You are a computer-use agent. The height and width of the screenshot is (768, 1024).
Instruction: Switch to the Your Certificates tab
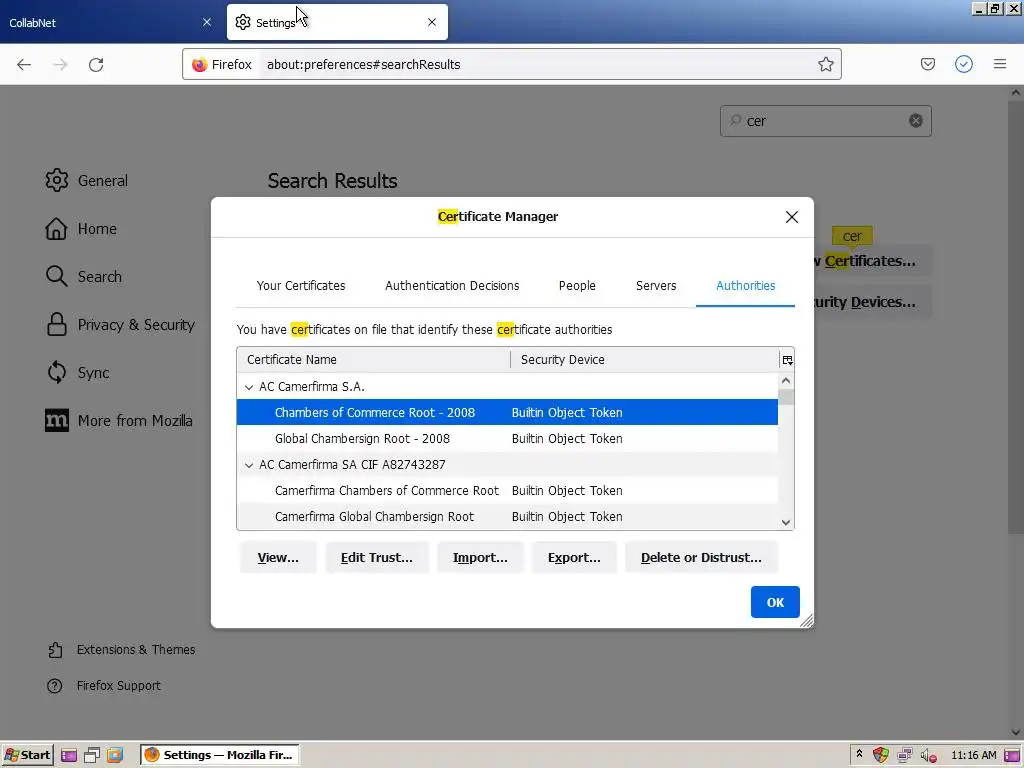coord(300,285)
